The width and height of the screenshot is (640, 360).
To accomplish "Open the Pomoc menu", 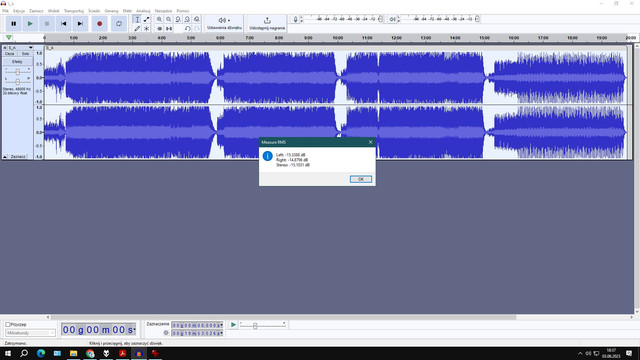I will pyautogui.click(x=182, y=11).
